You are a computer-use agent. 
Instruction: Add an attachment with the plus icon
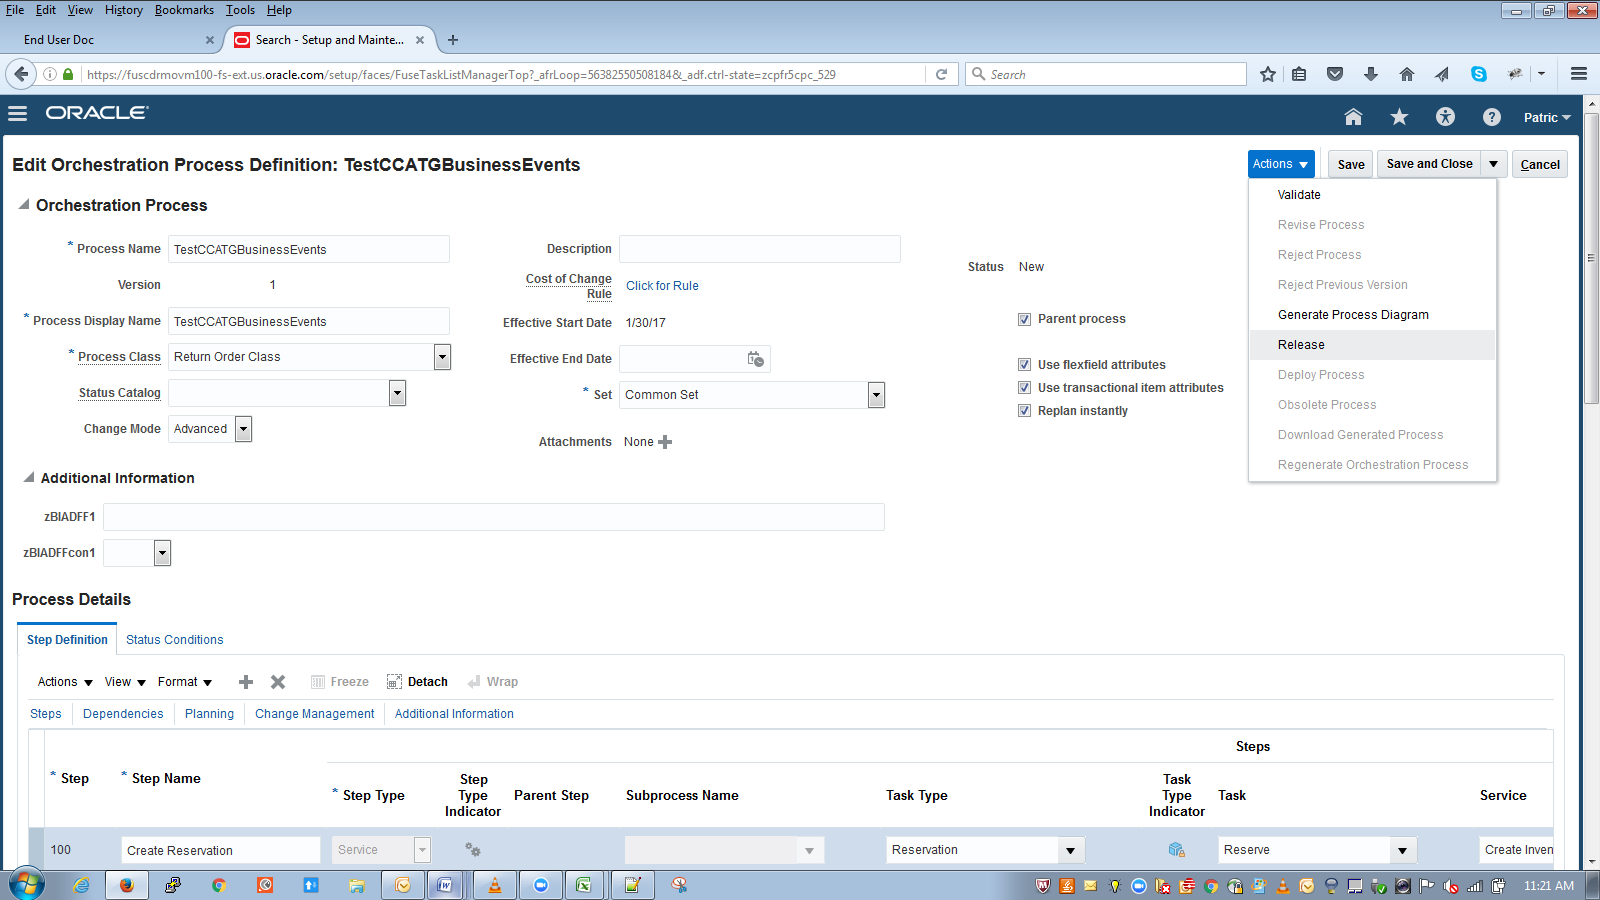665,442
